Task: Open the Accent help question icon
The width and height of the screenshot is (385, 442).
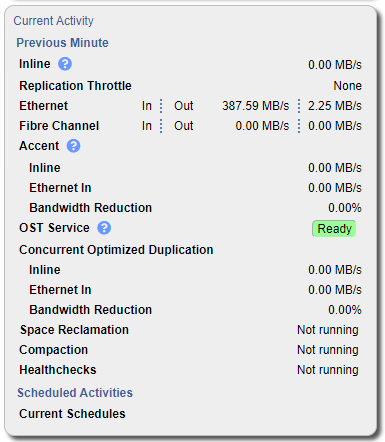Action: (73, 146)
